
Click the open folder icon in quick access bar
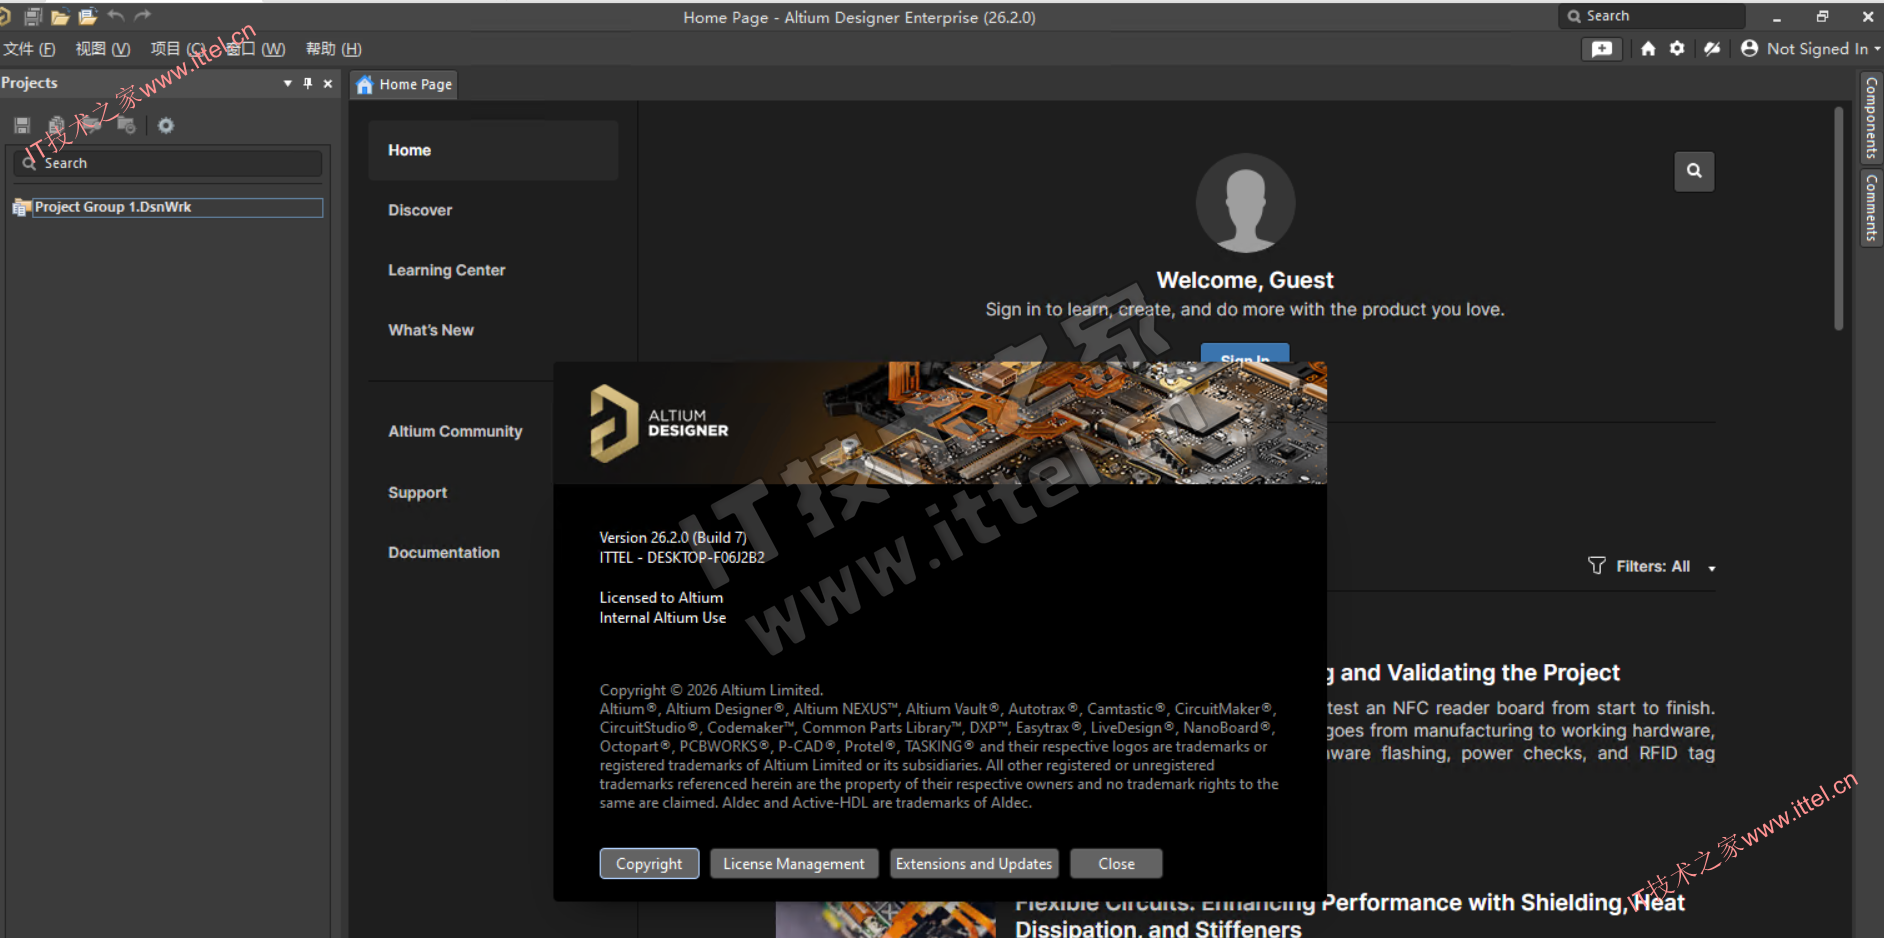coord(60,17)
